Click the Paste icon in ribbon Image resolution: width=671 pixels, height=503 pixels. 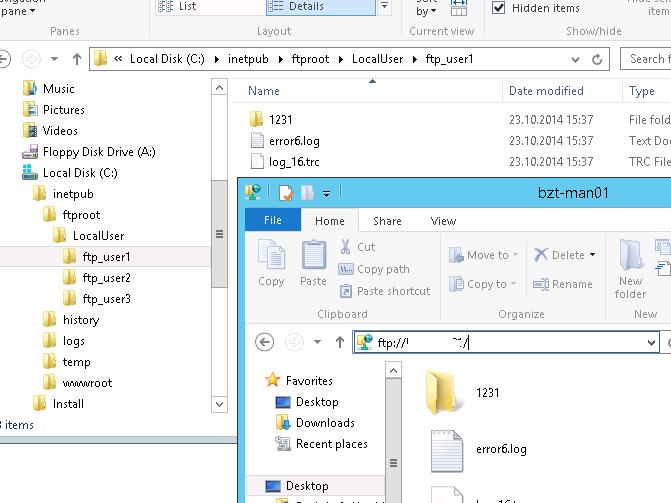313,263
